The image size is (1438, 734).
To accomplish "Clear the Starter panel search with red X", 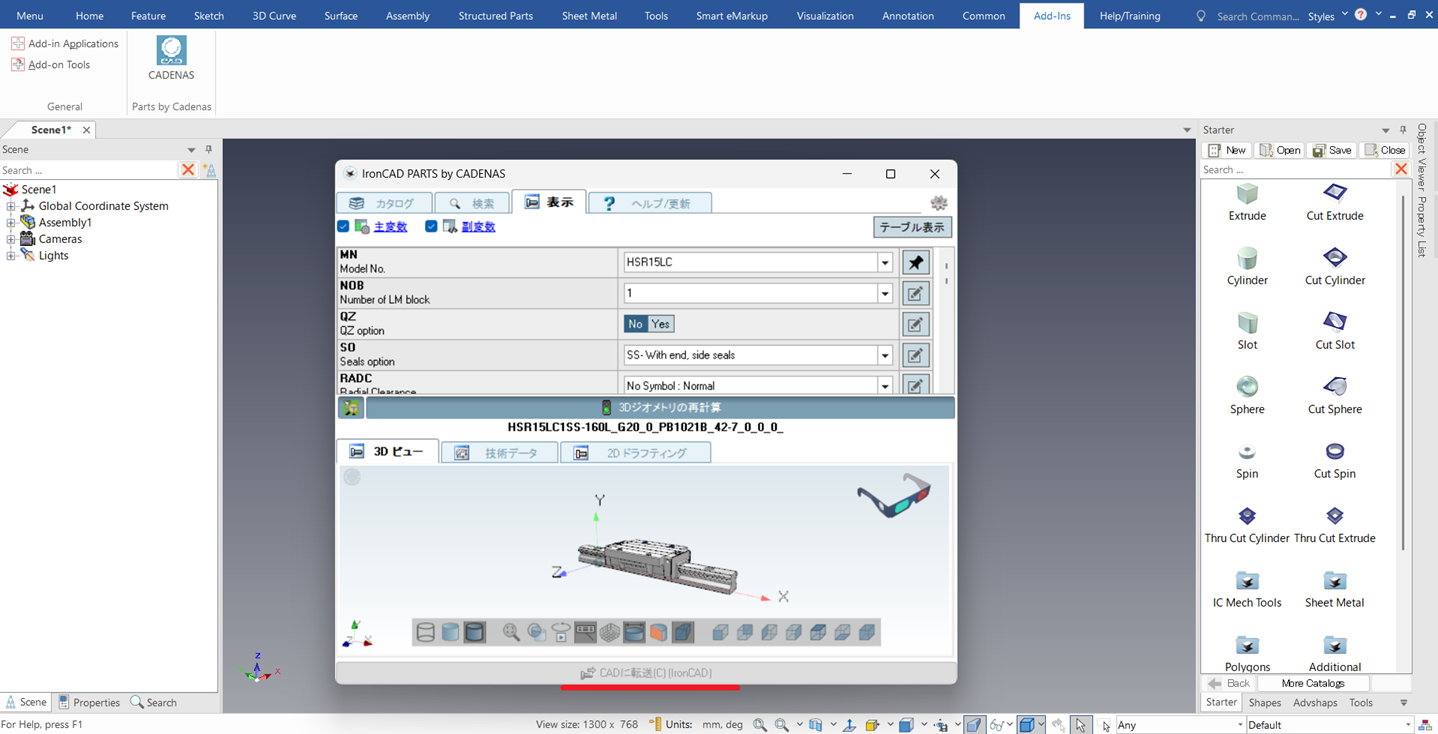I will pyautogui.click(x=1401, y=170).
